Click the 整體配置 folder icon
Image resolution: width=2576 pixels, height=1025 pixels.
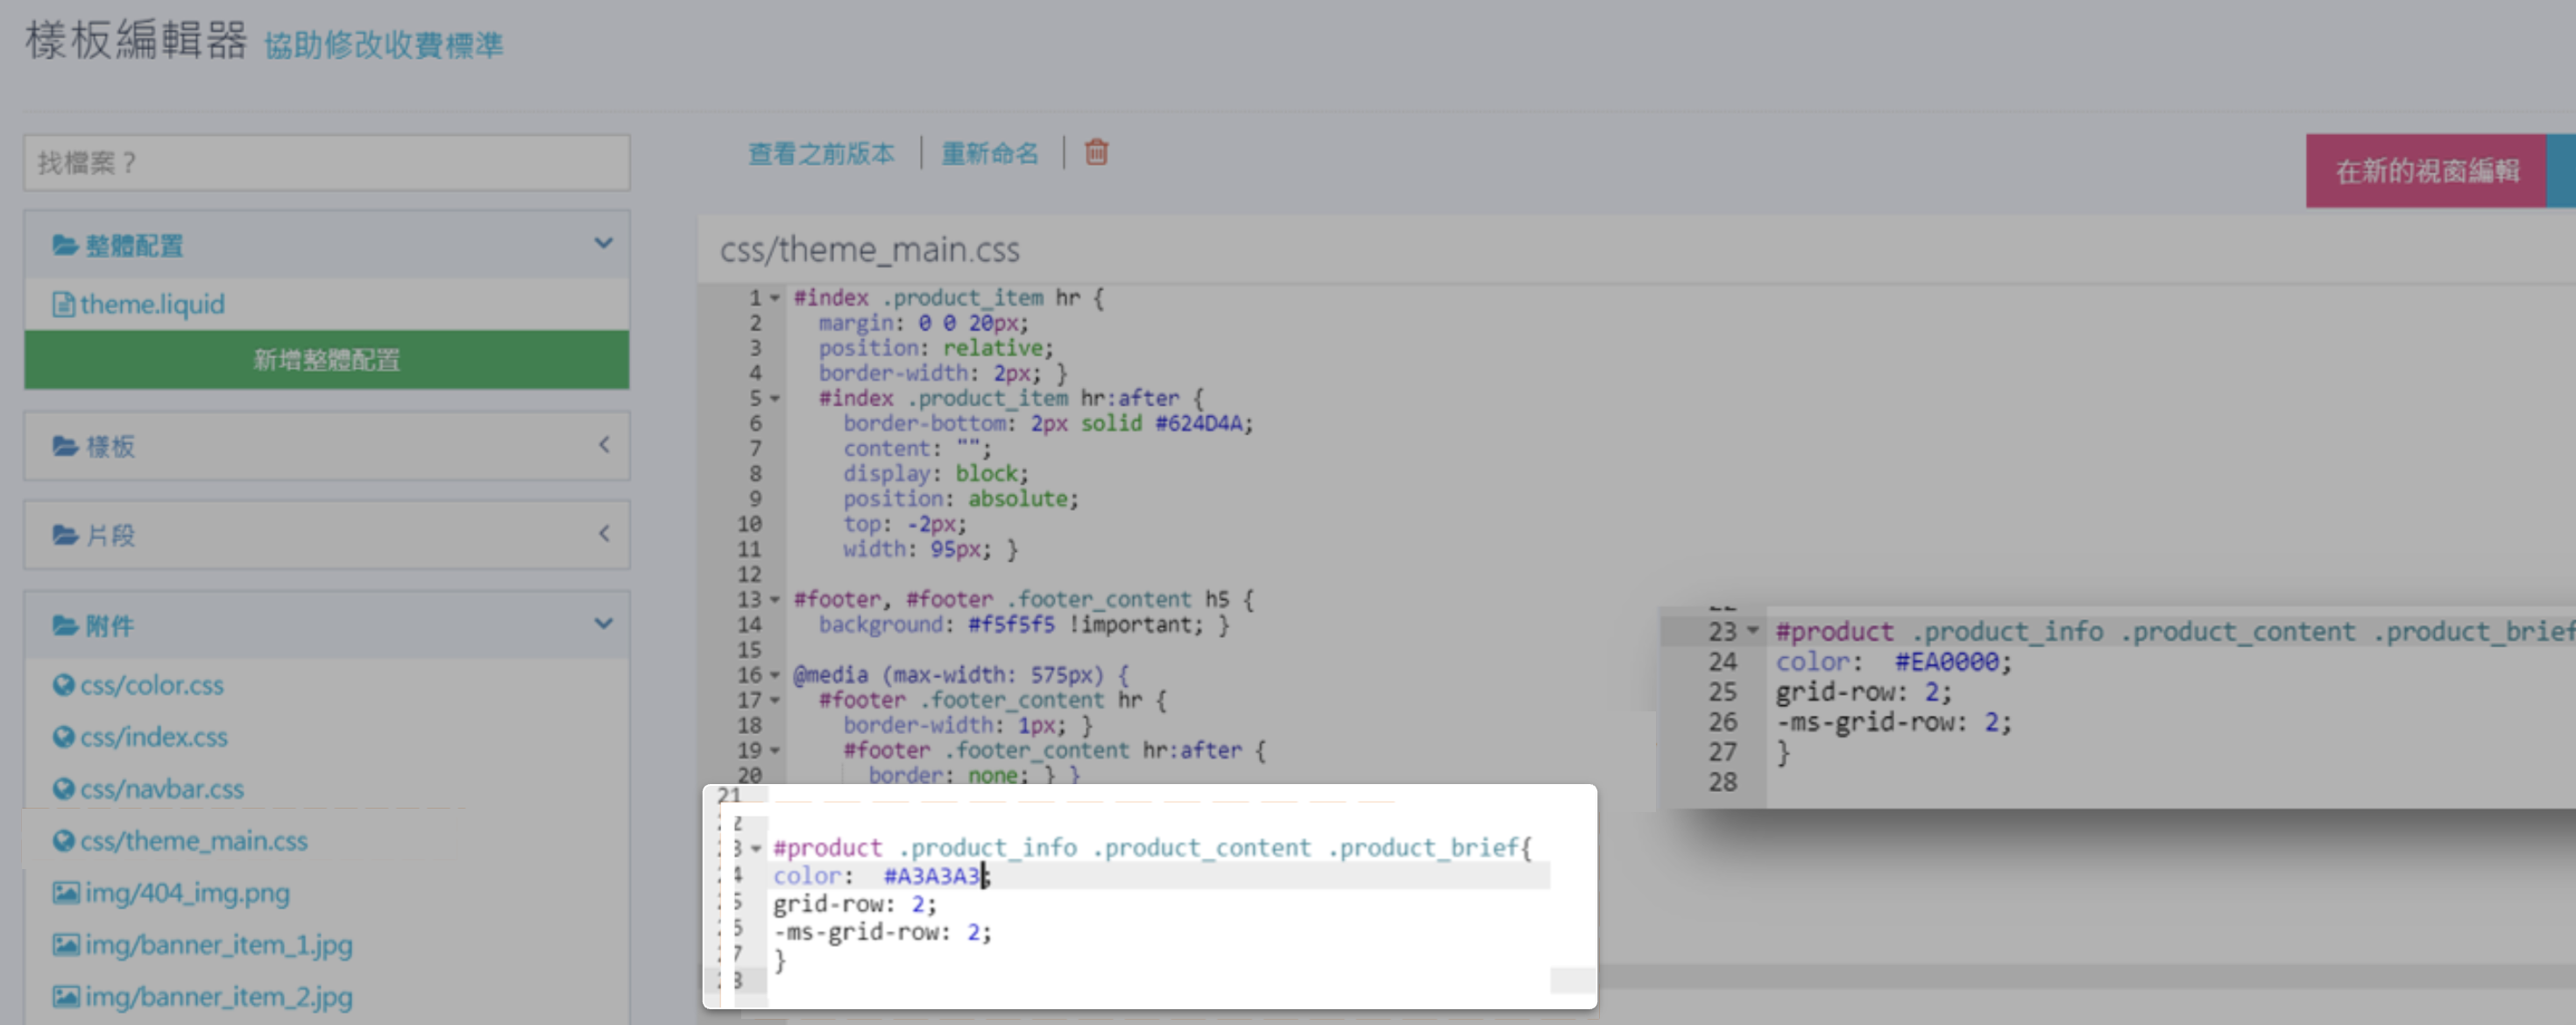pyautogui.click(x=65, y=245)
